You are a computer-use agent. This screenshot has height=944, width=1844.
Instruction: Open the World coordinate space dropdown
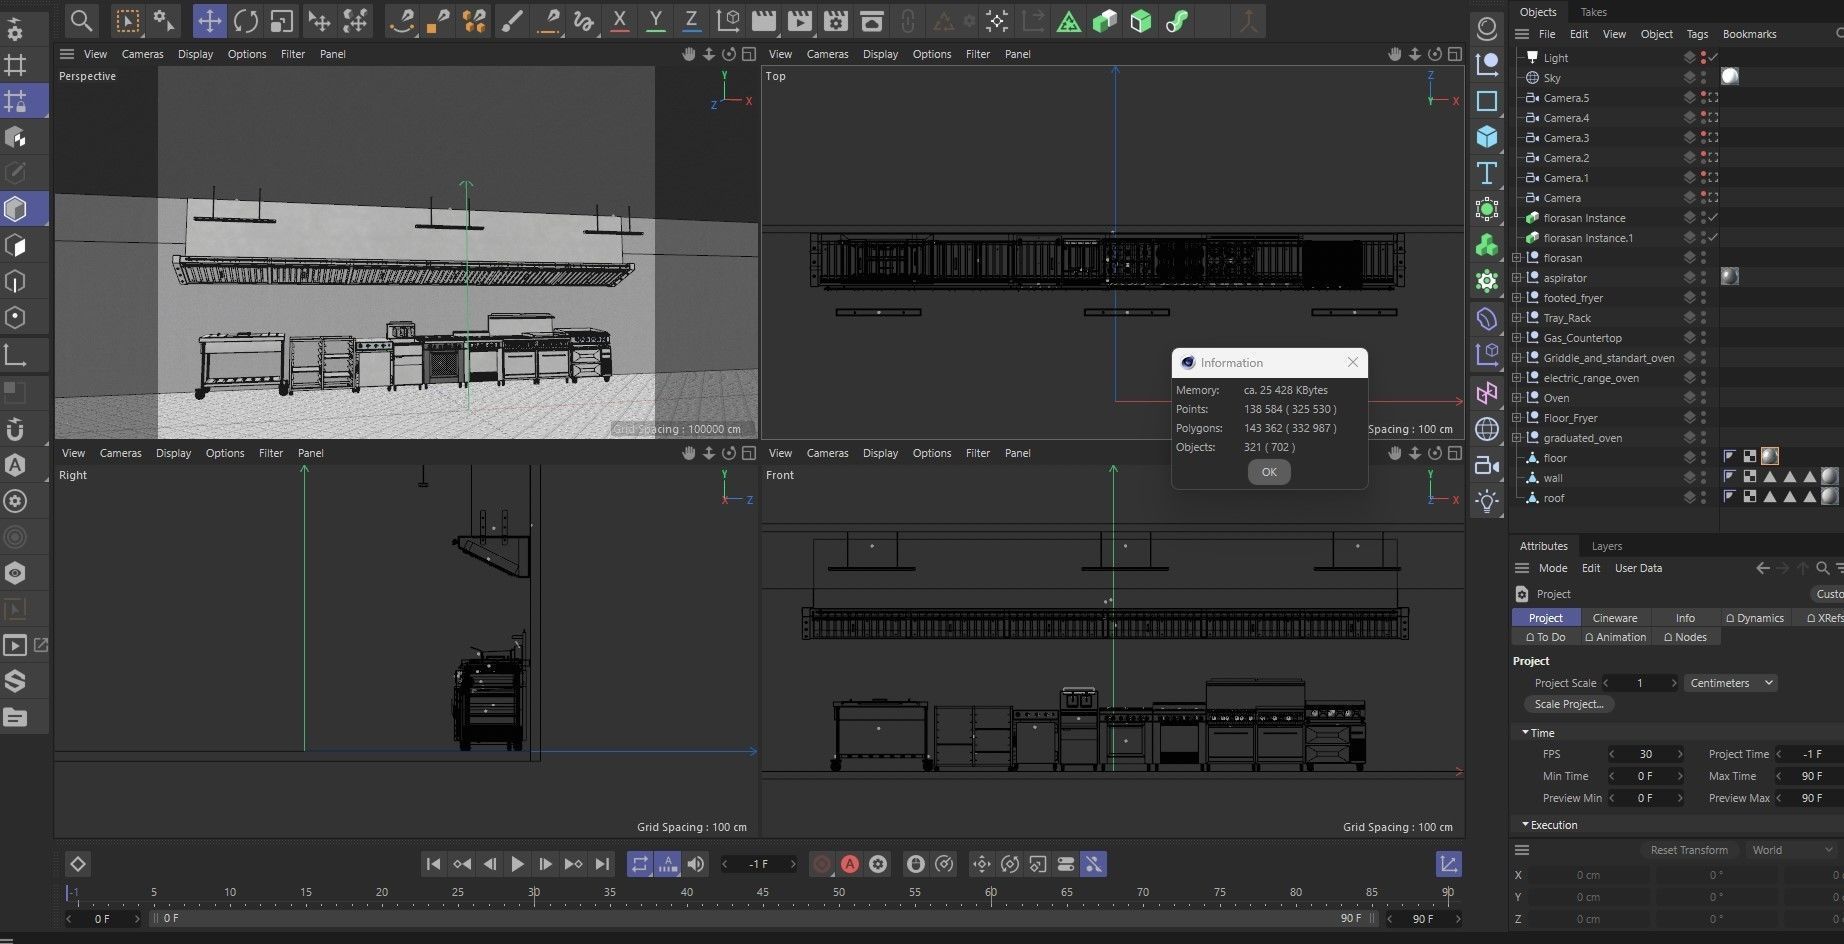click(1793, 850)
